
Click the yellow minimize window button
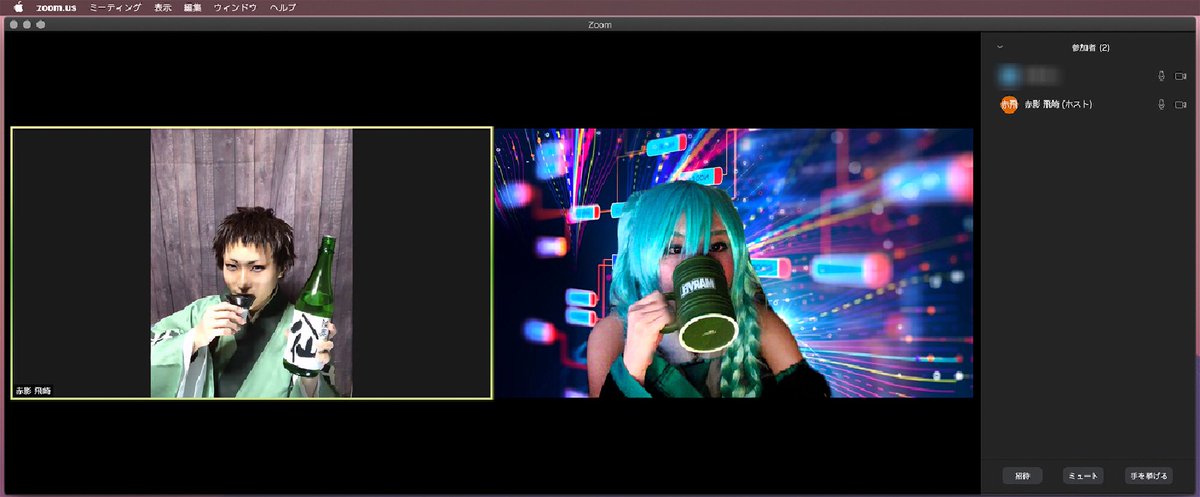(27, 25)
